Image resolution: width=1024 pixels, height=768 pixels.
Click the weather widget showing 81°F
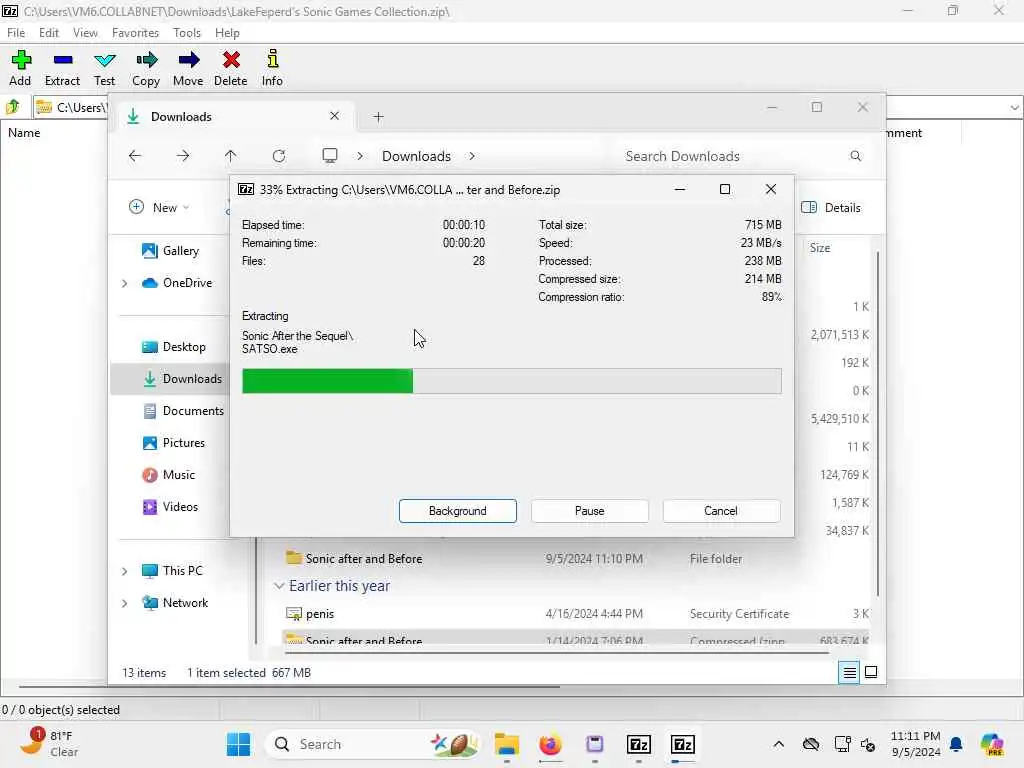click(48, 743)
